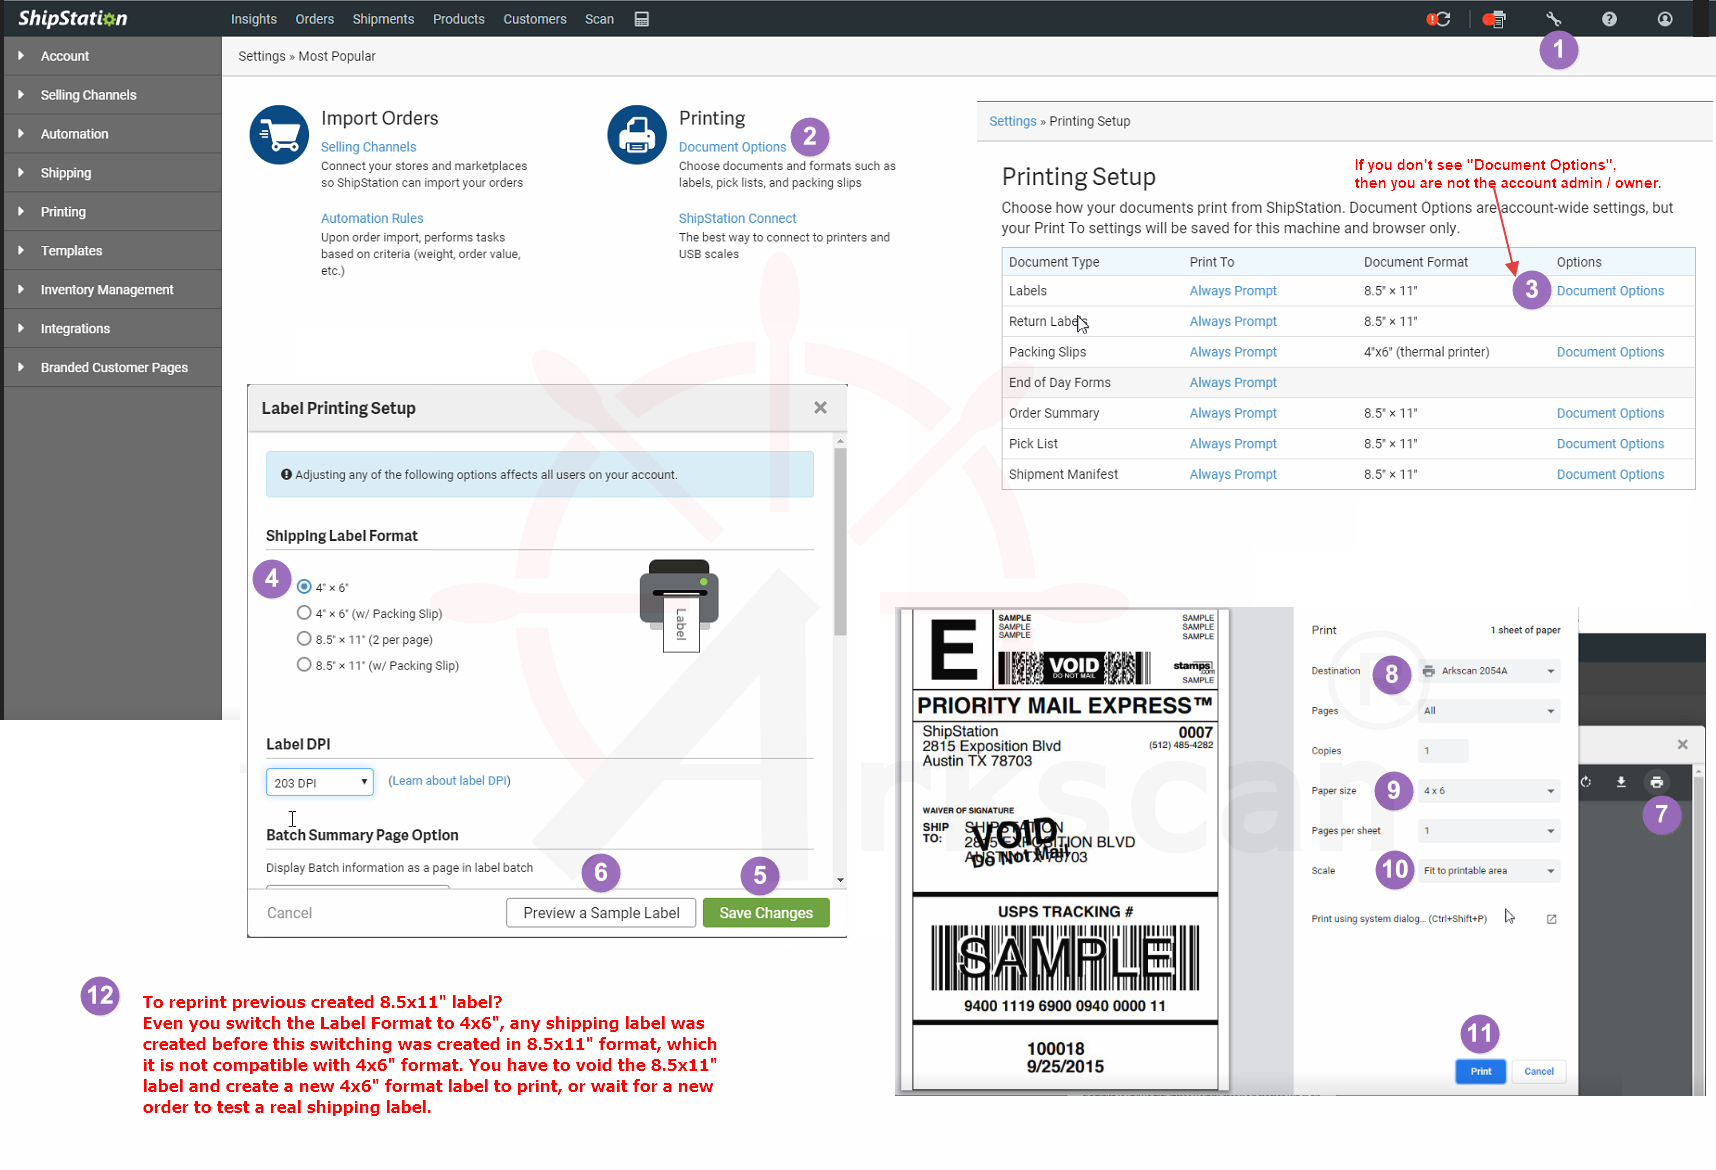Click the refresh alert icon in header
The image size is (1716, 1170).
point(1439,19)
